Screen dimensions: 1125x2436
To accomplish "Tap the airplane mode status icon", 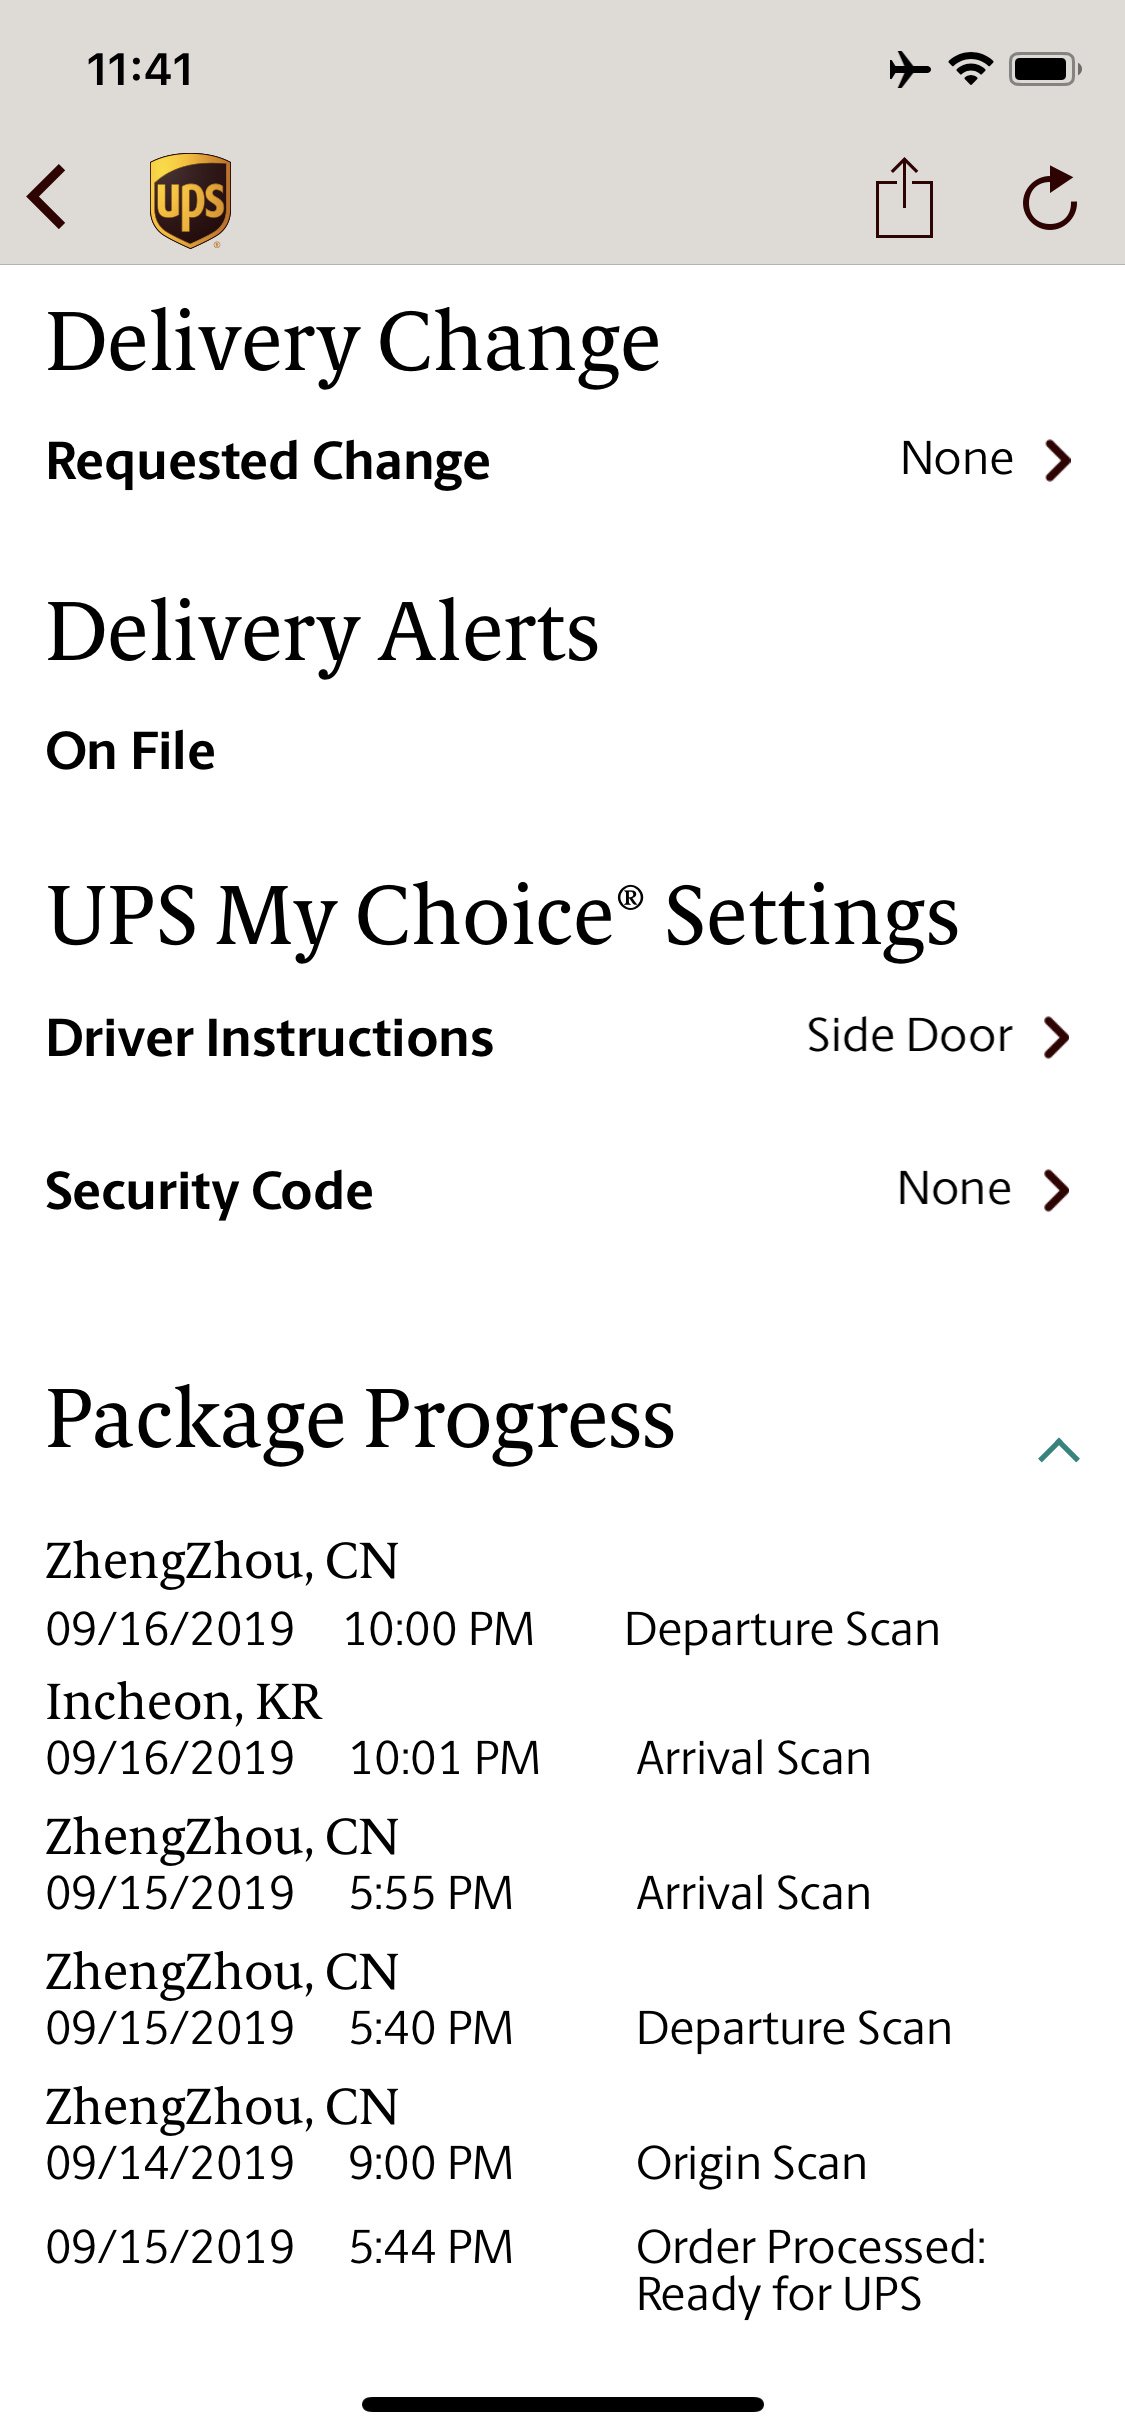I will coord(908,70).
